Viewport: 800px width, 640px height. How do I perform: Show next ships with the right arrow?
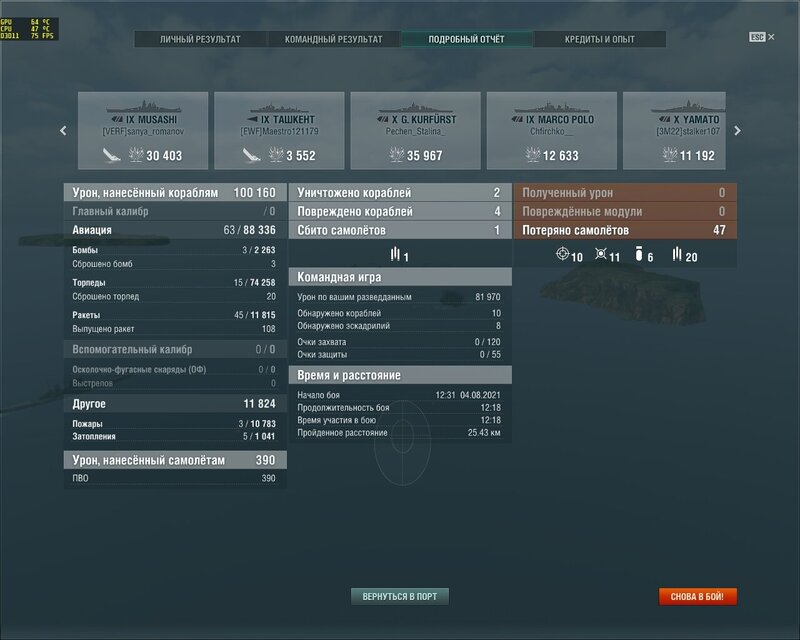pyautogui.click(x=737, y=131)
